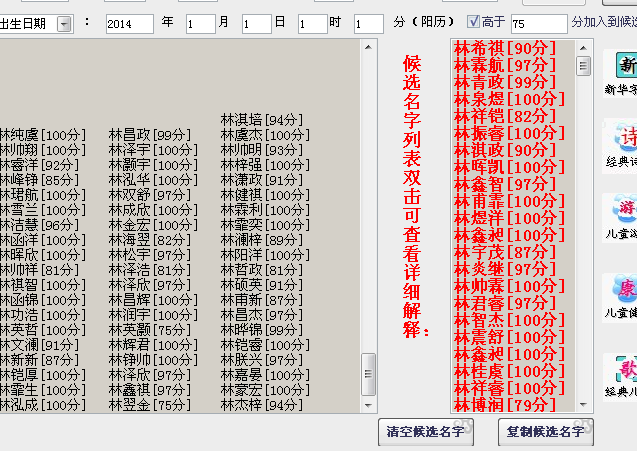The image size is (637, 451).
Task: Open the 儿童健康 health icon
Action: 626,289
